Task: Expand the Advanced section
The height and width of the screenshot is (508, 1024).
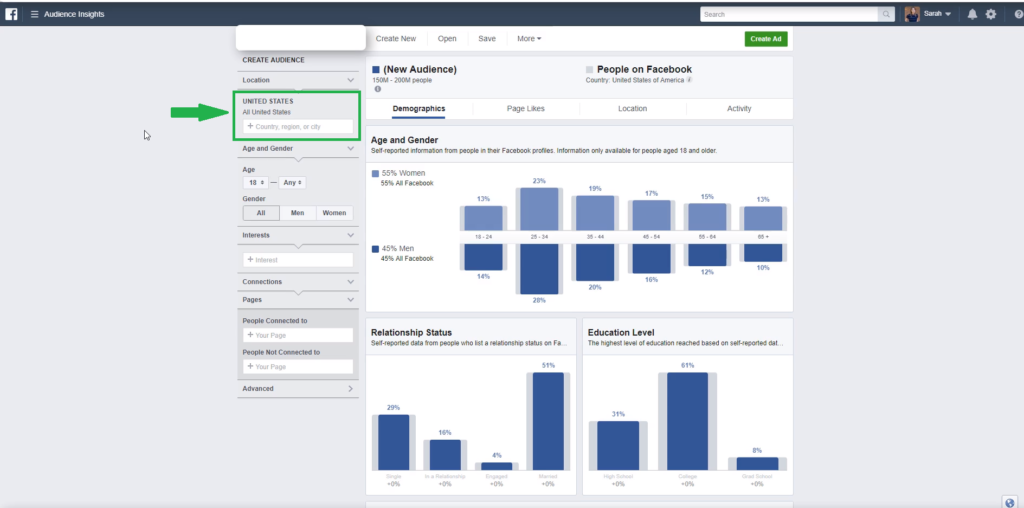Action: click(351, 389)
